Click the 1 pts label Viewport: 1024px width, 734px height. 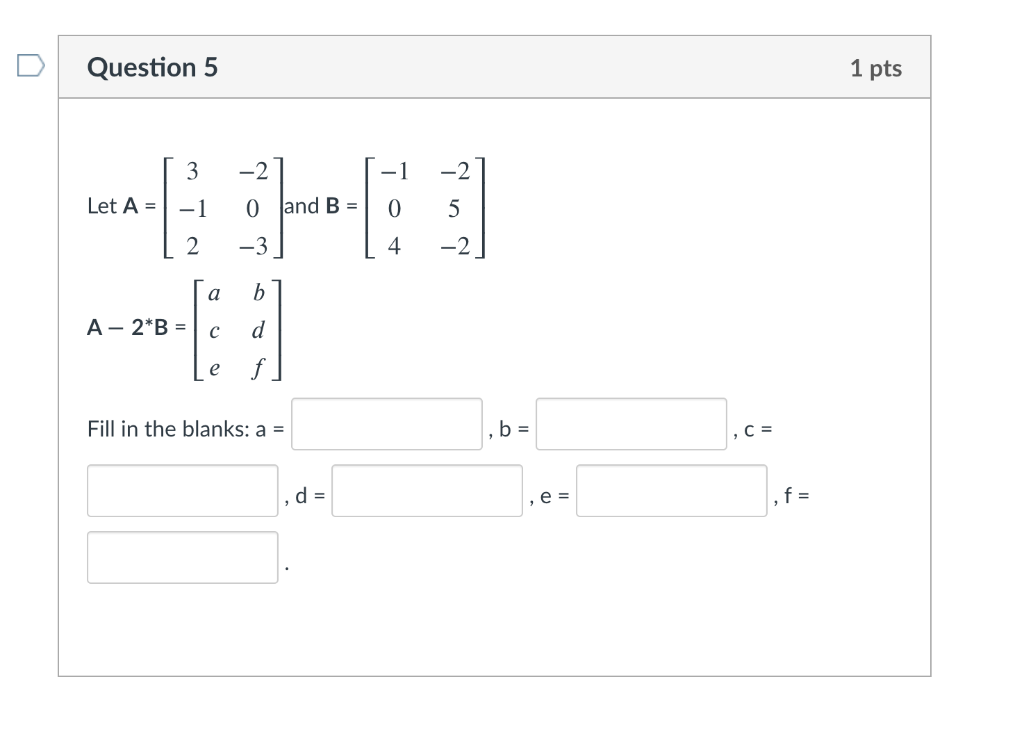tap(876, 68)
